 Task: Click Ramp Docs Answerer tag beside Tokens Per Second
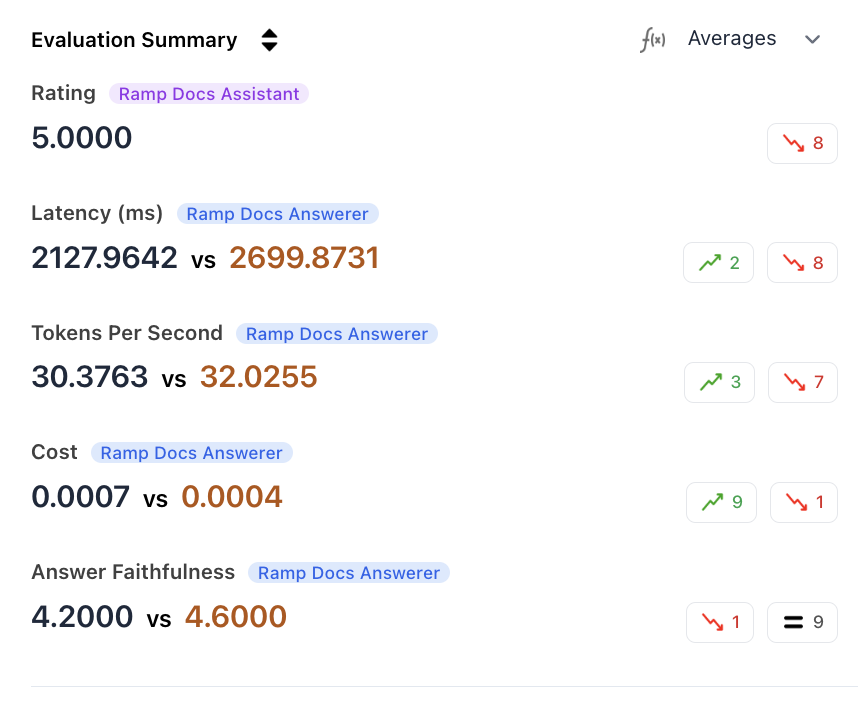[337, 334]
